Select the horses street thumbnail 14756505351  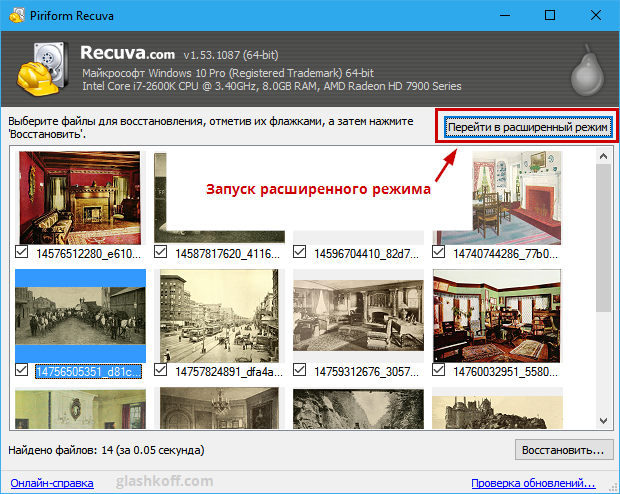80,316
